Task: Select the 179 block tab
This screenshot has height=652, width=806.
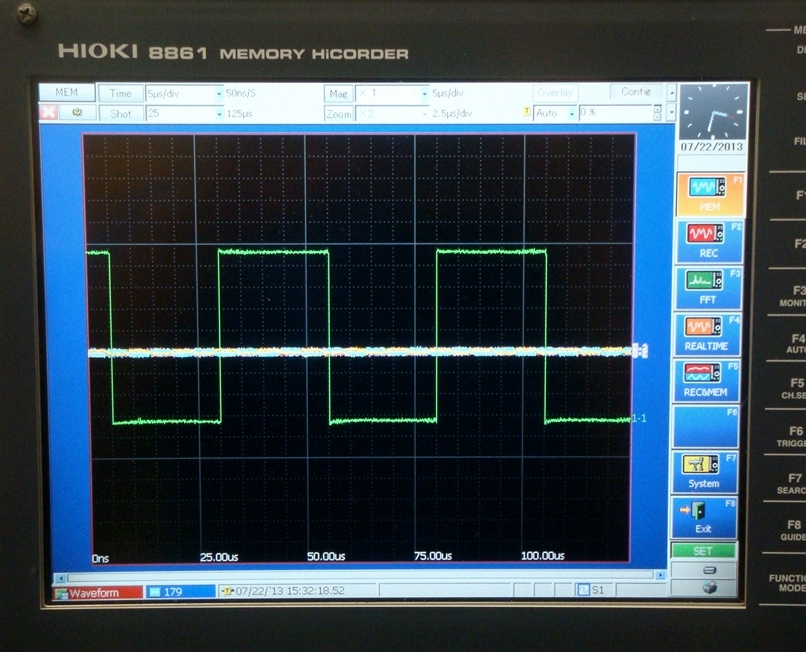Action: 180,592
